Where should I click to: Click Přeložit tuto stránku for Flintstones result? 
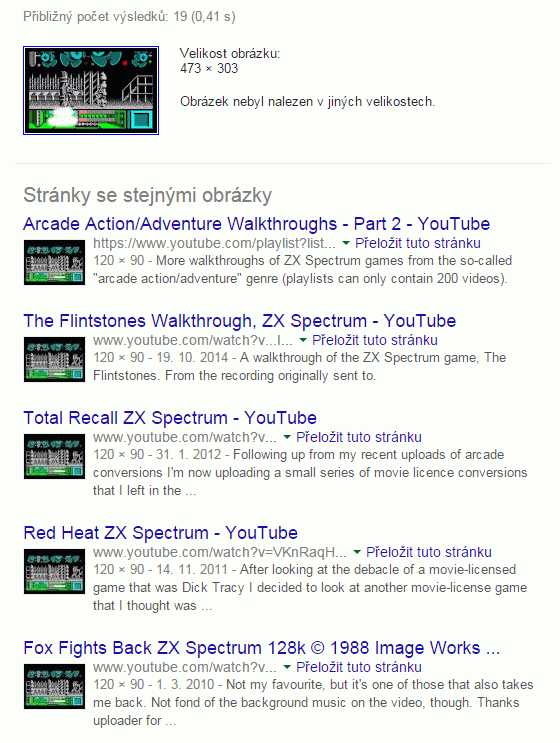(375, 340)
